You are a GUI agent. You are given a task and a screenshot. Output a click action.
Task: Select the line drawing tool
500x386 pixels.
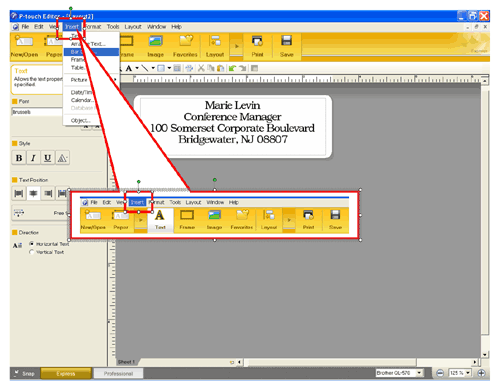click(145, 69)
